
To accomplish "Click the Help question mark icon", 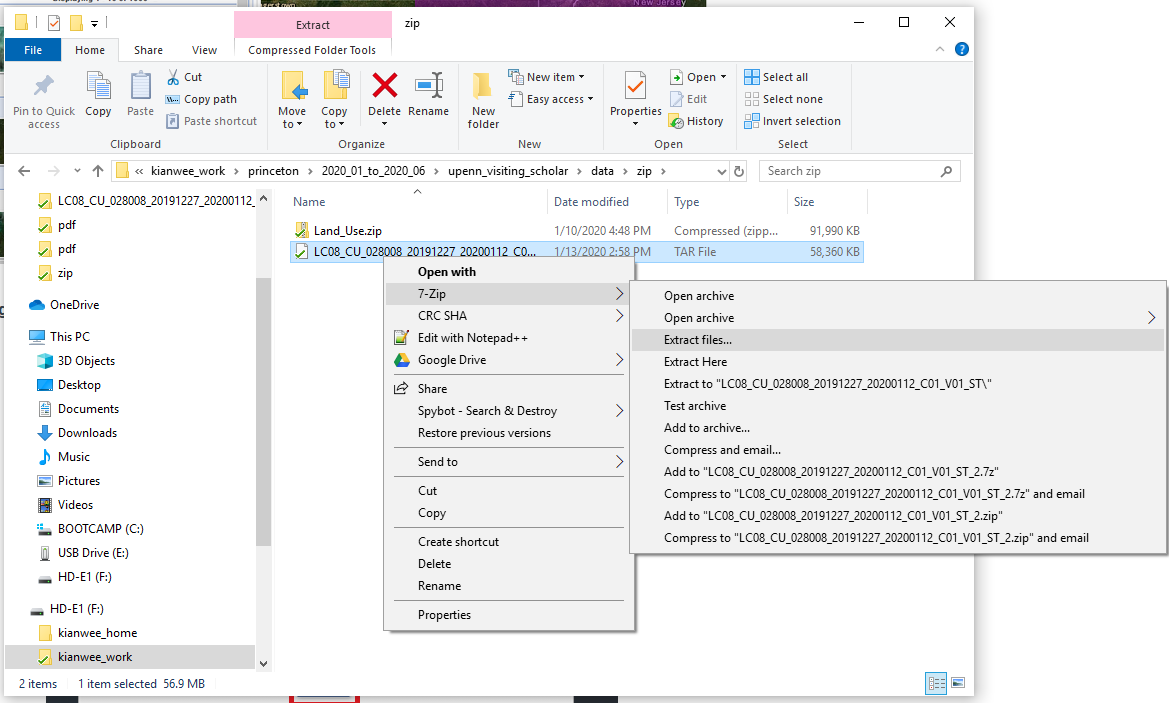I will (961, 49).
